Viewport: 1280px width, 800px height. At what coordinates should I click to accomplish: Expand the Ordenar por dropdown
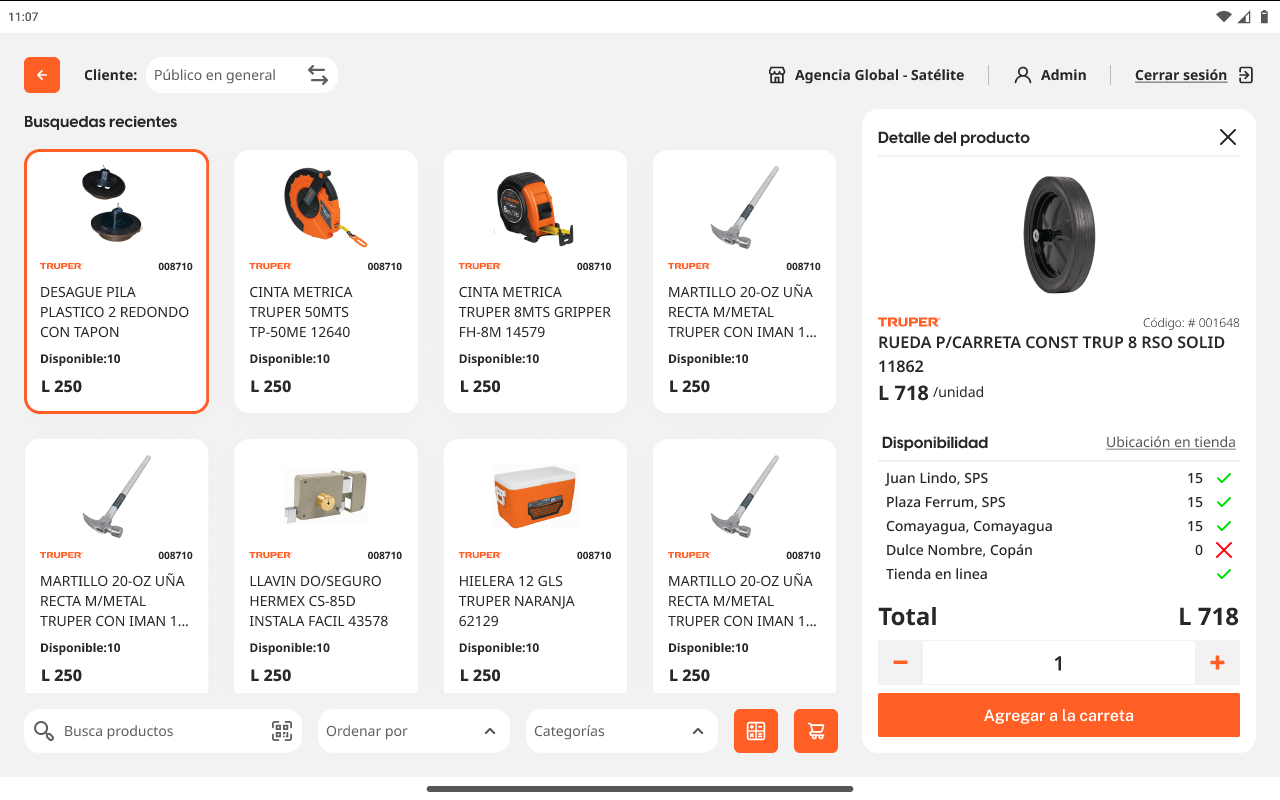pyautogui.click(x=413, y=731)
